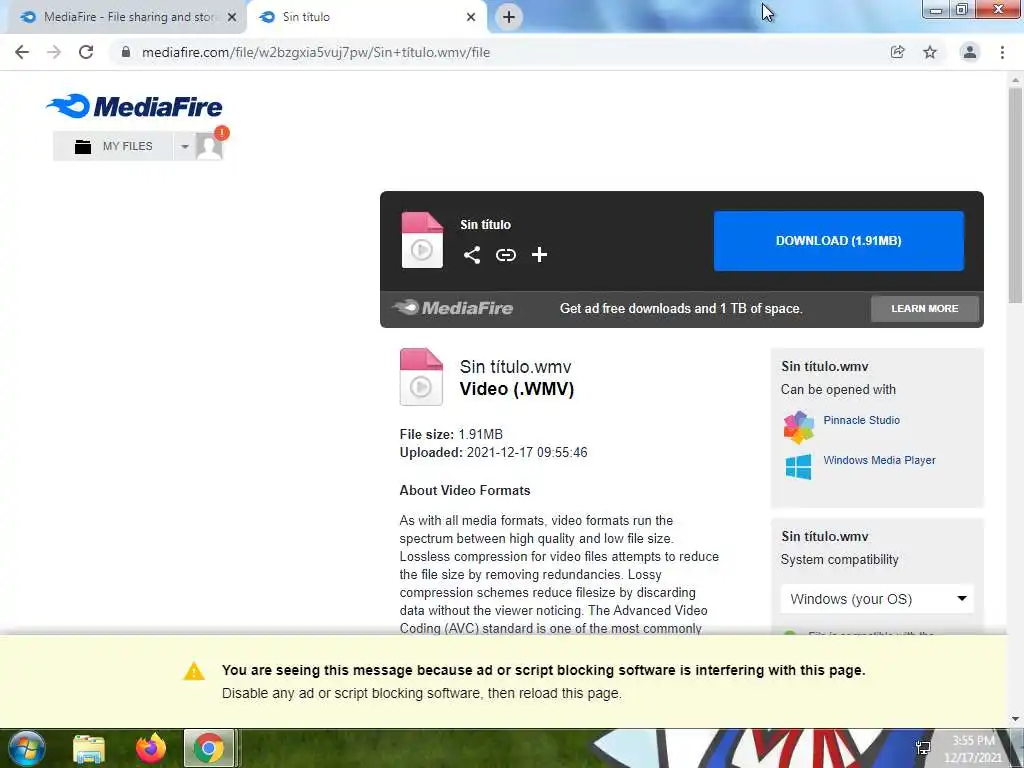Image resolution: width=1024 pixels, height=768 pixels.
Task: Click the Windows logo icon beside Media Player
Action: [x=798, y=467]
